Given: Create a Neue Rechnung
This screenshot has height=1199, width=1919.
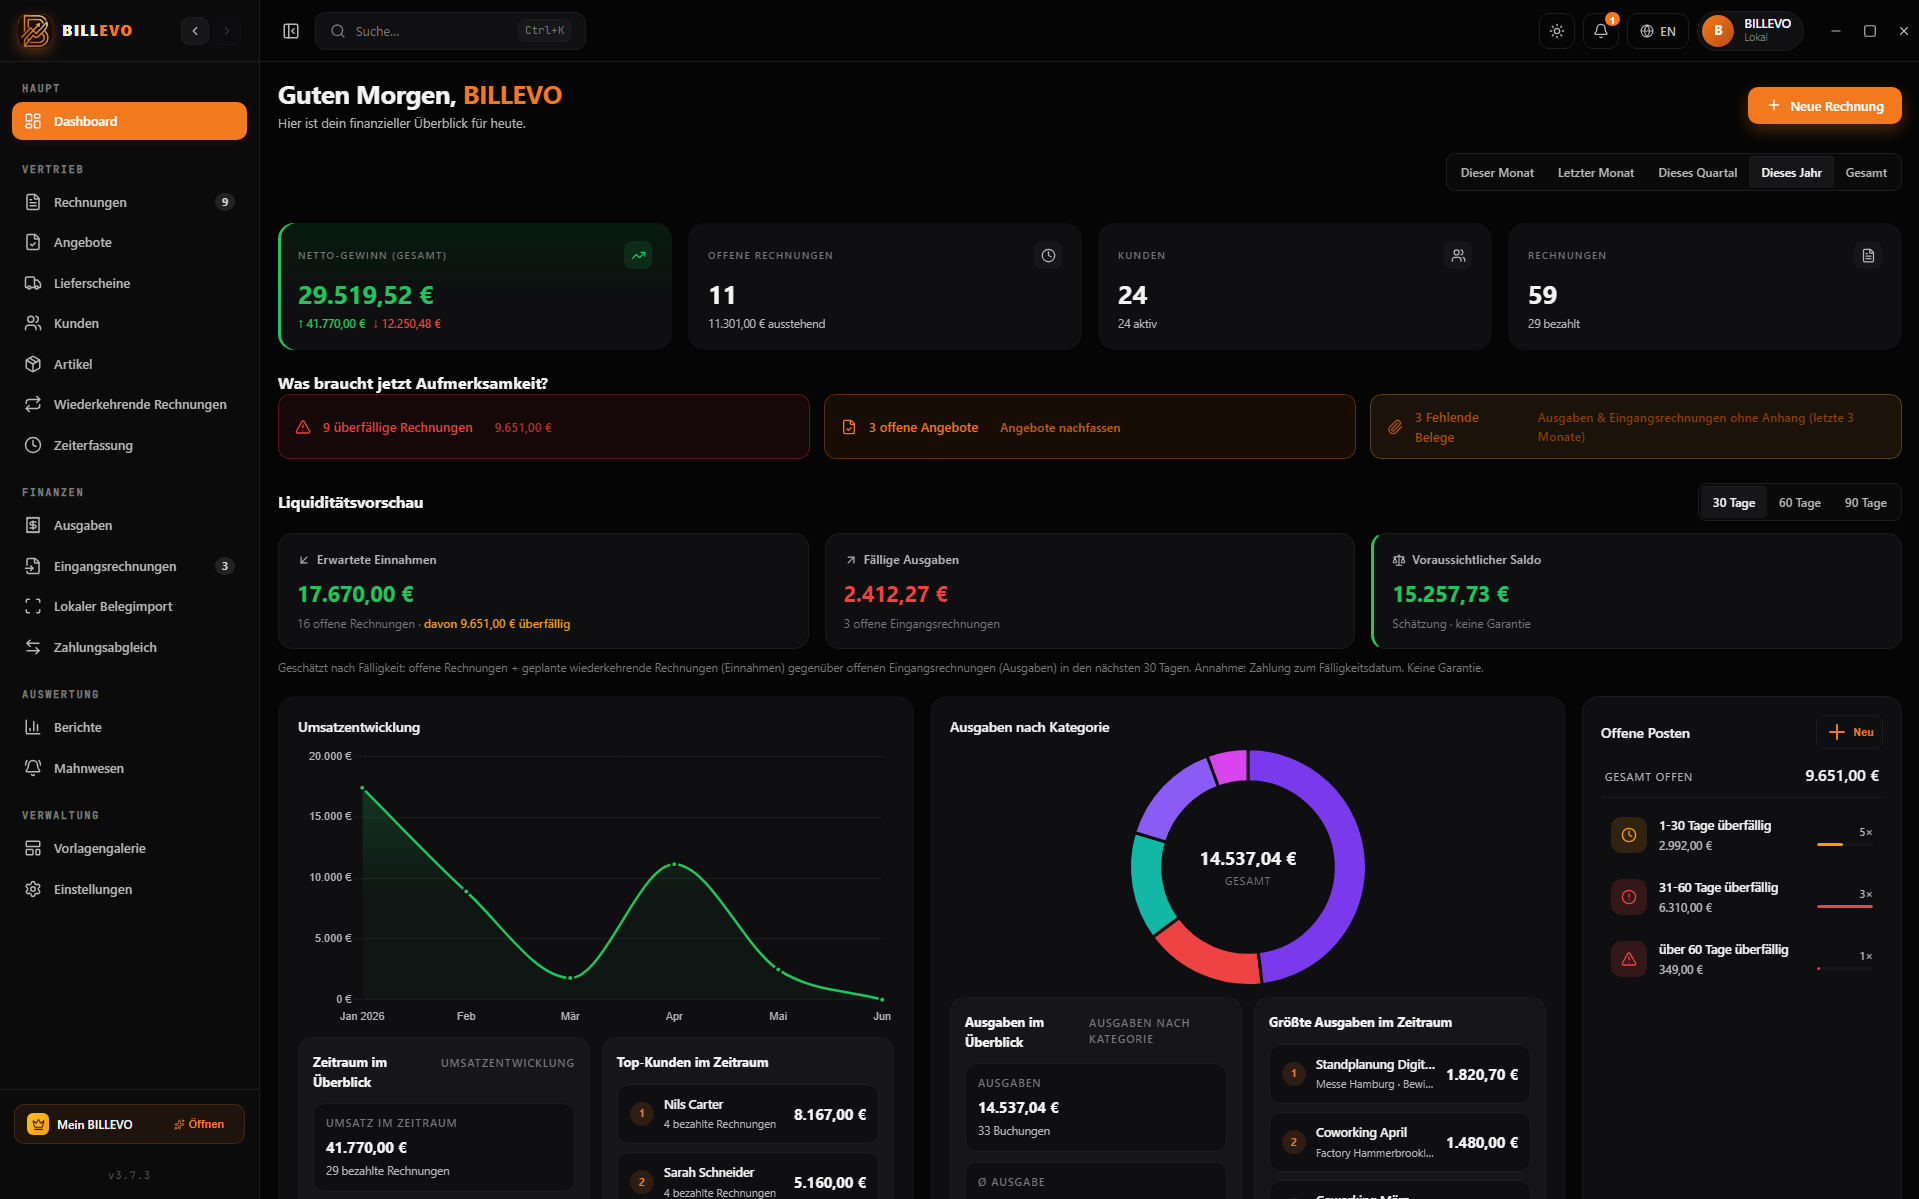Looking at the screenshot, I should [1824, 106].
